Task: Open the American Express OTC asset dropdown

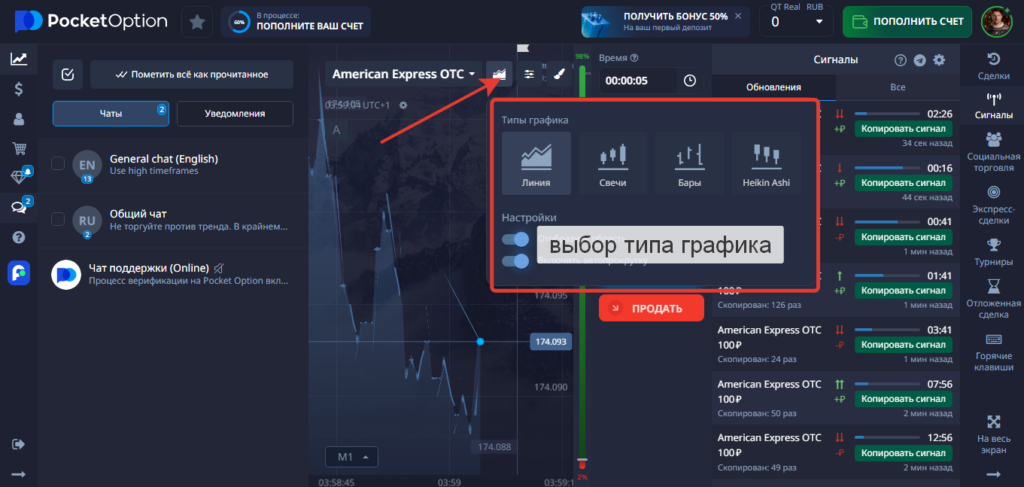Action: coord(403,74)
